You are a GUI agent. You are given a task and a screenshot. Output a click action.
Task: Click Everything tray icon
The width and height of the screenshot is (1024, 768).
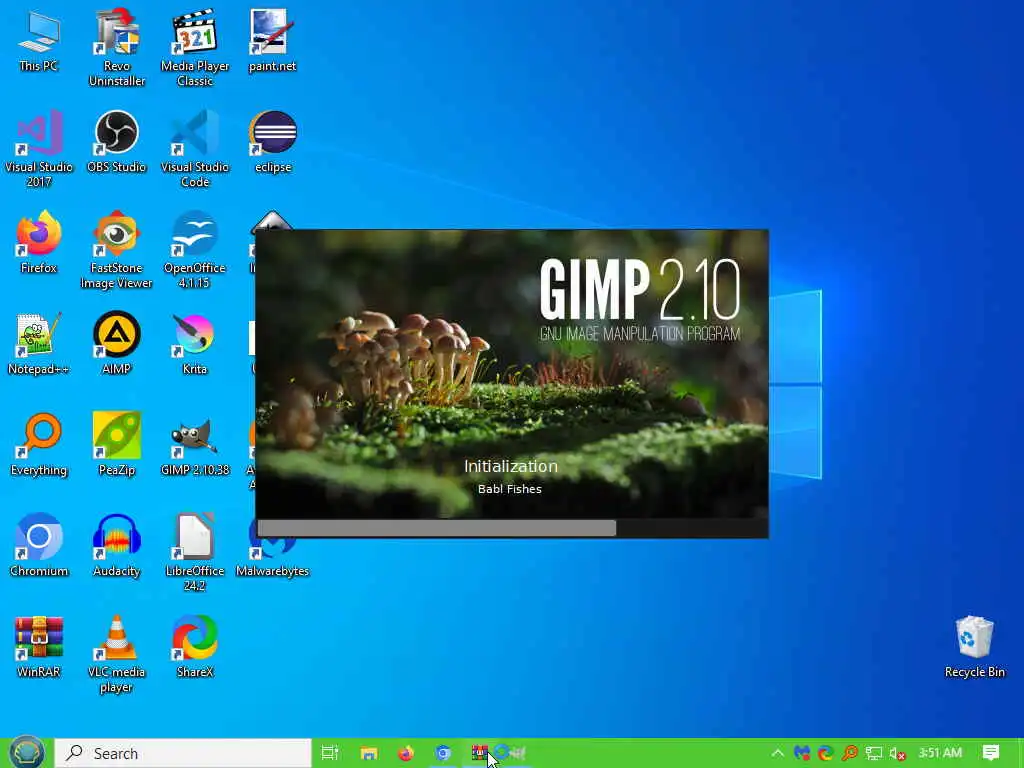(x=850, y=753)
